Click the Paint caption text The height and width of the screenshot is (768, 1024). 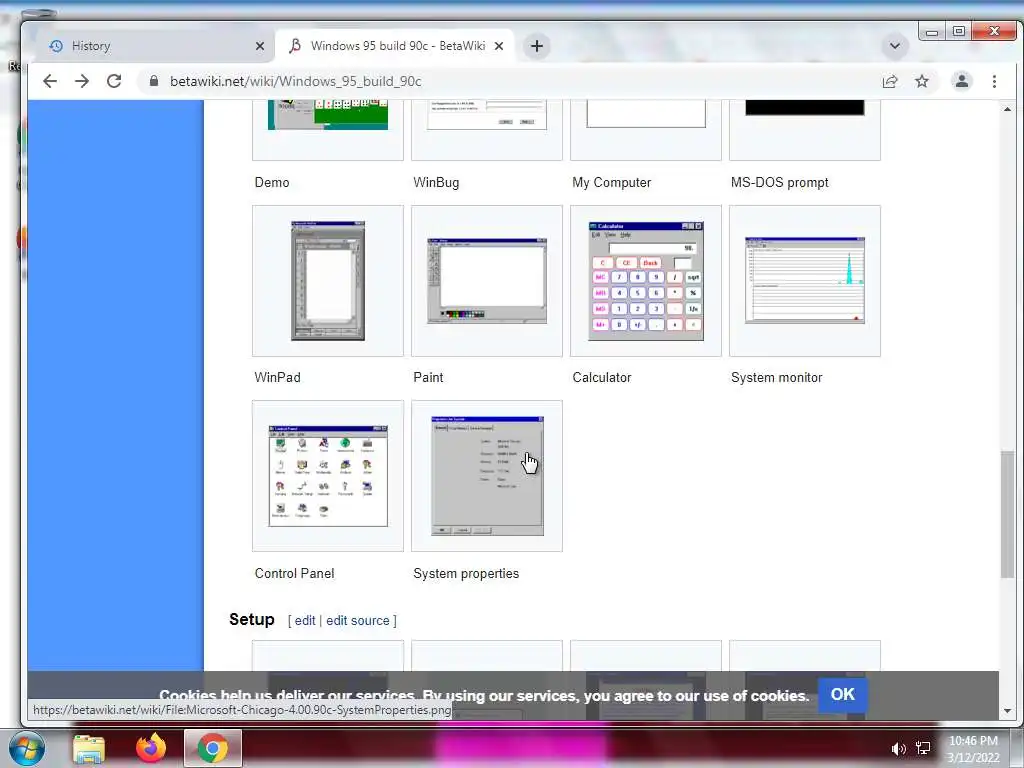click(428, 377)
